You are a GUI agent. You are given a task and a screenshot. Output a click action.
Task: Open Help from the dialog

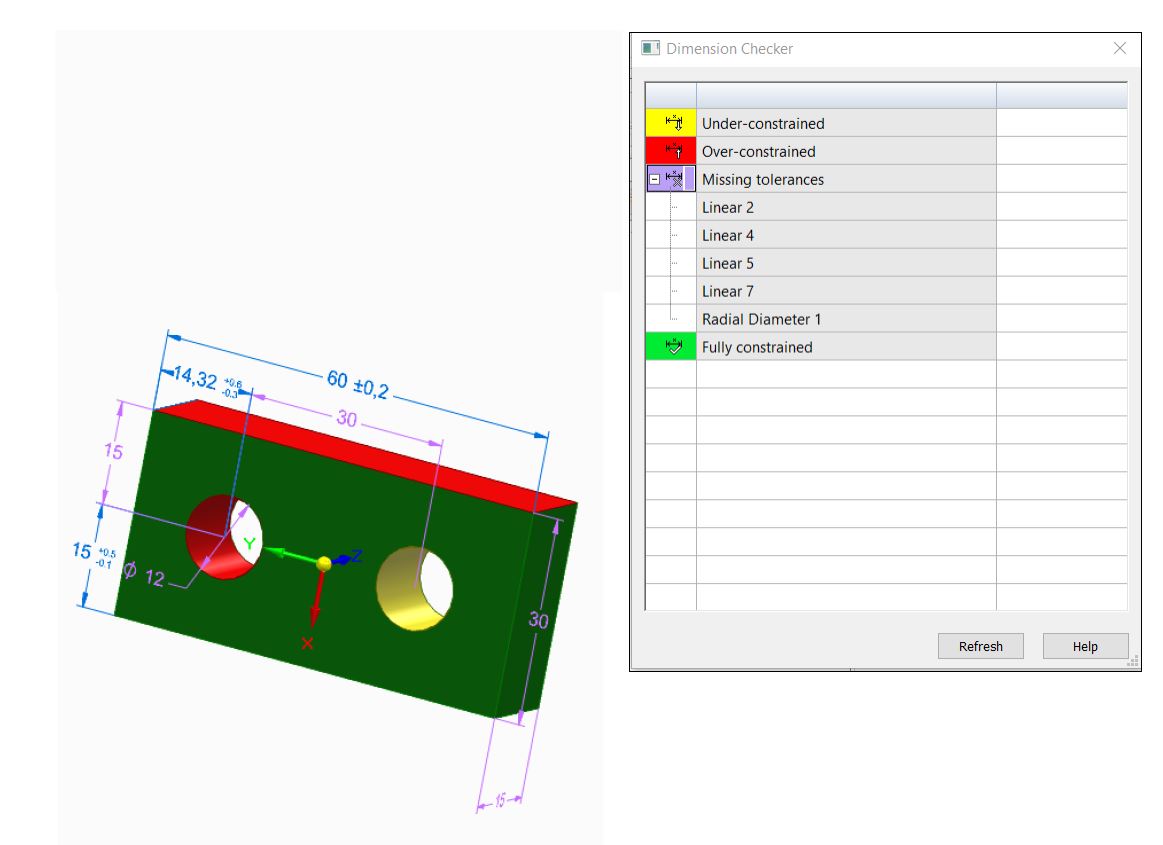1084,645
